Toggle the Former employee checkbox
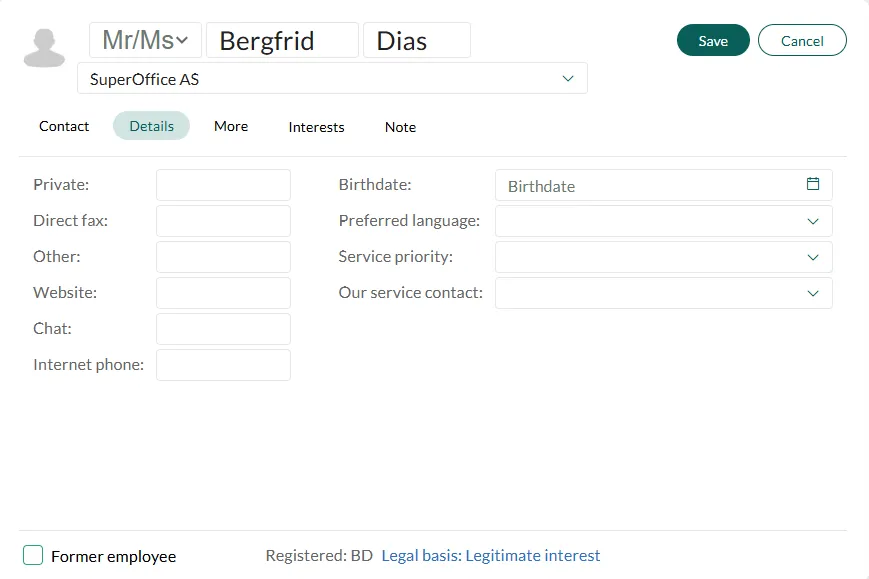This screenshot has height=579, width=869. [33, 556]
